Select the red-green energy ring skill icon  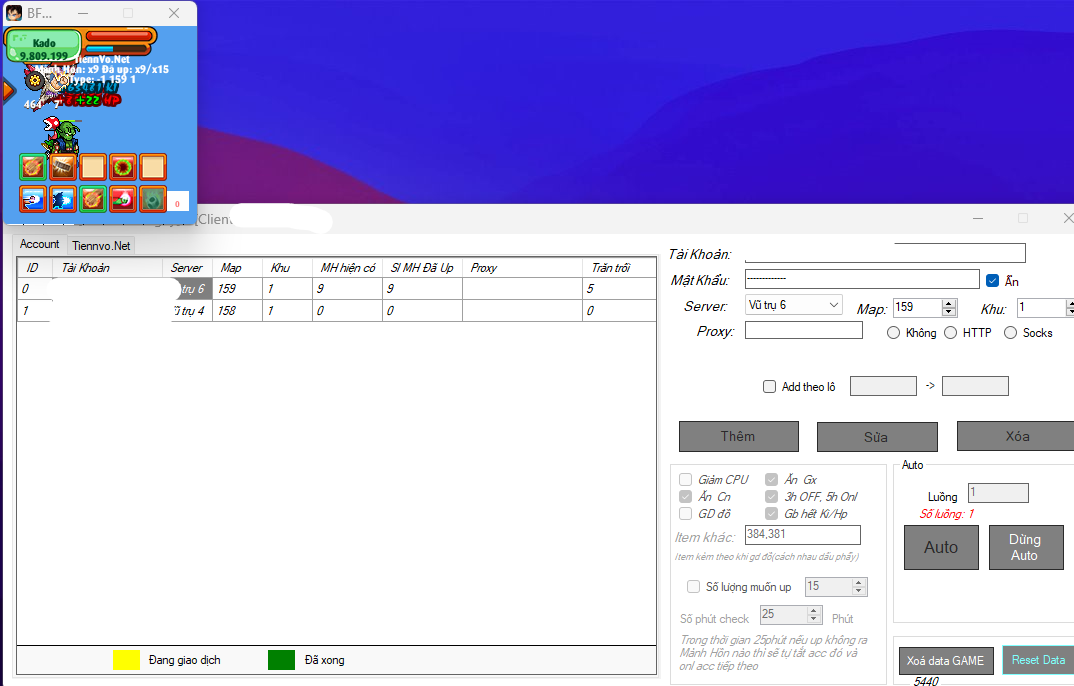[x=123, y=167]
